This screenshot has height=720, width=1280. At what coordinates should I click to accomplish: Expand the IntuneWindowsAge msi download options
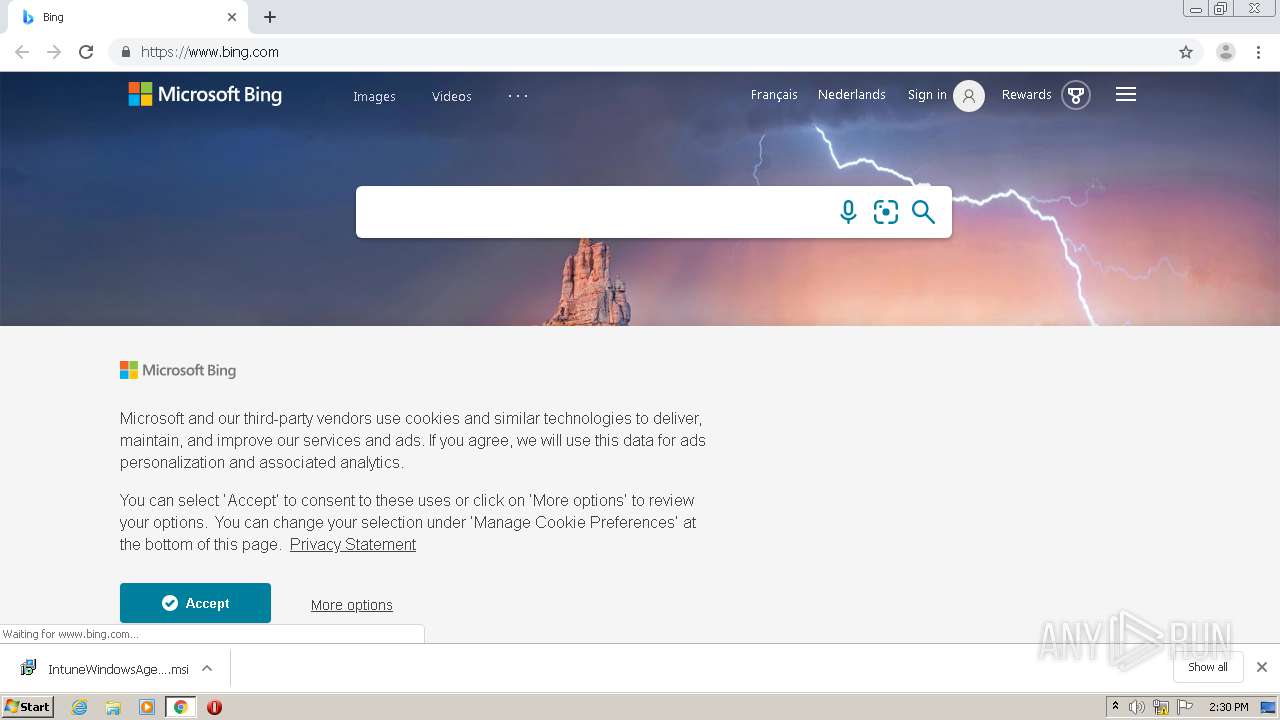tap(207, 668)
